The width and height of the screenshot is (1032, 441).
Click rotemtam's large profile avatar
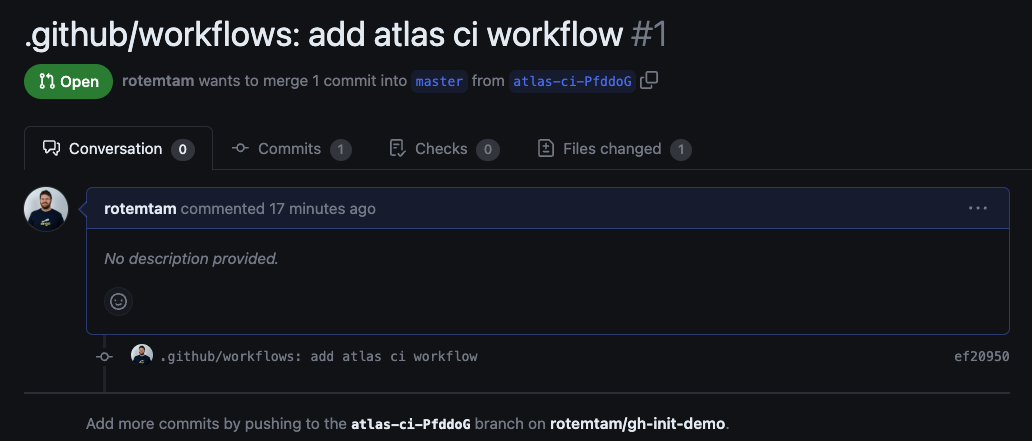click(x=46, y=209)
